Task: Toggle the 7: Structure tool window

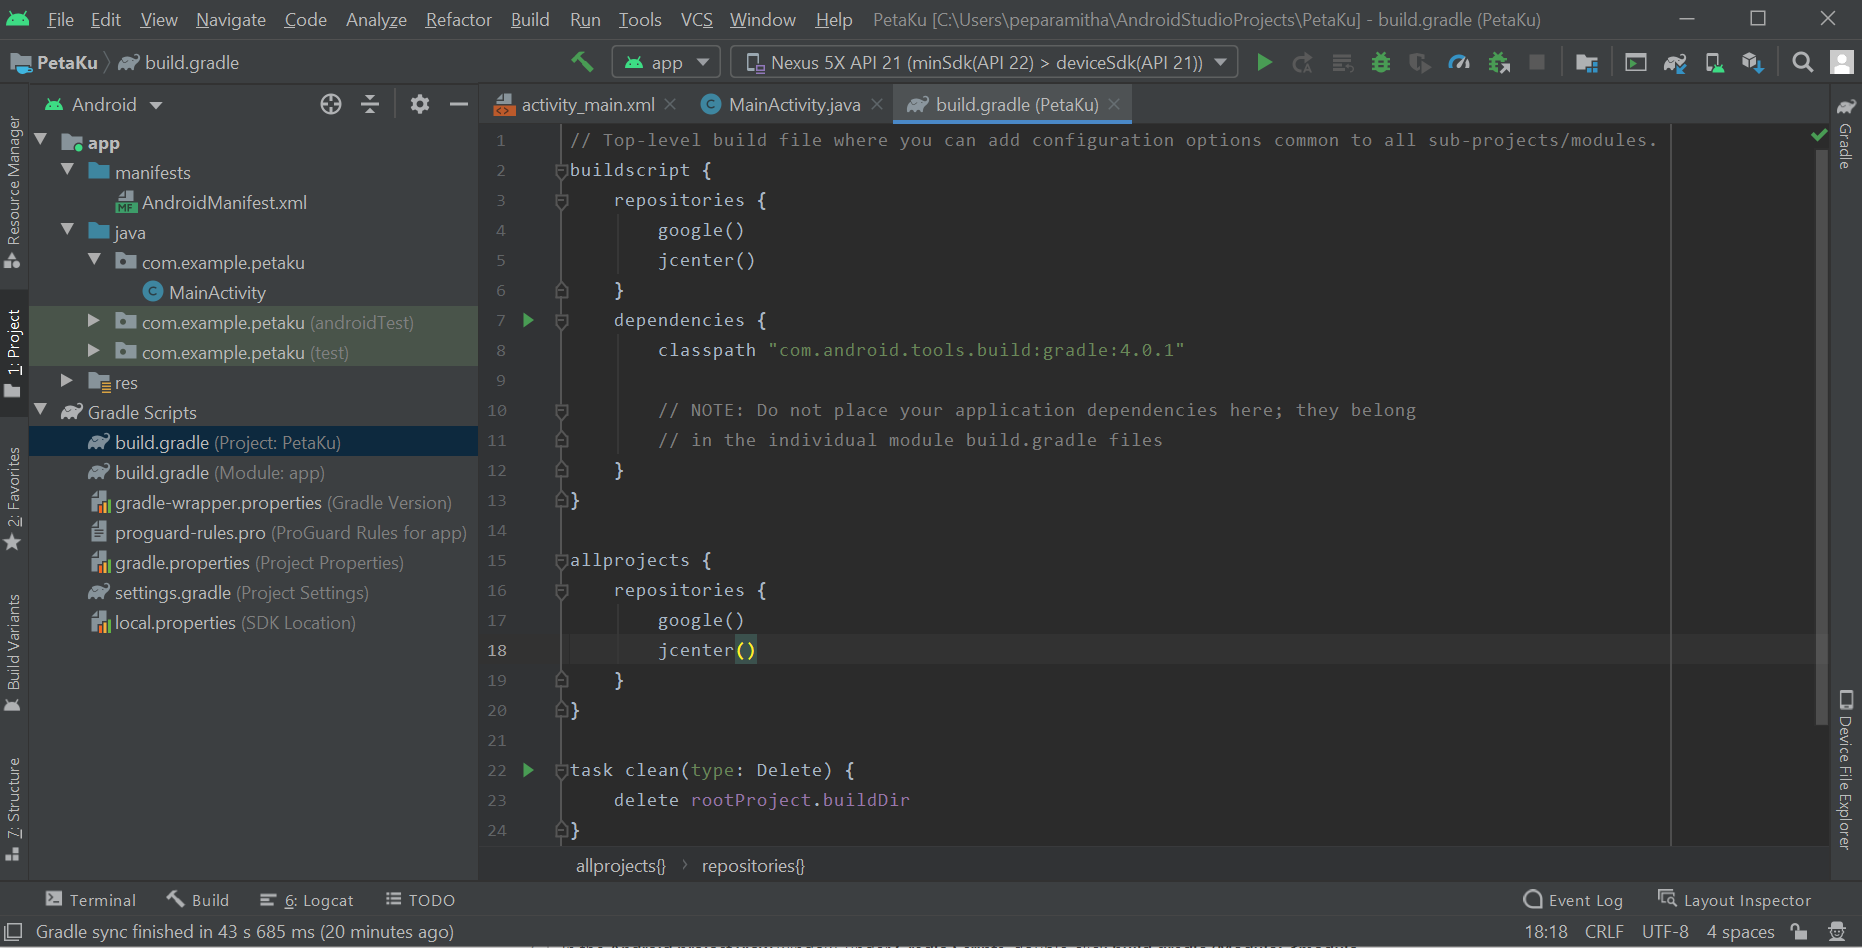Action: [x=14, y=808]
